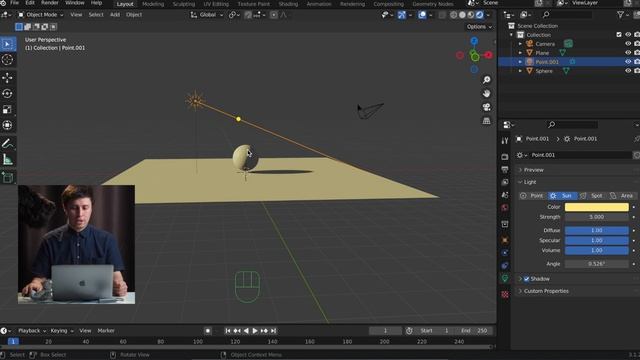Image resolution: width=640 pixels, height=360 pixels.
Task: Expand the Custom Properties panel
Action: 546,291
